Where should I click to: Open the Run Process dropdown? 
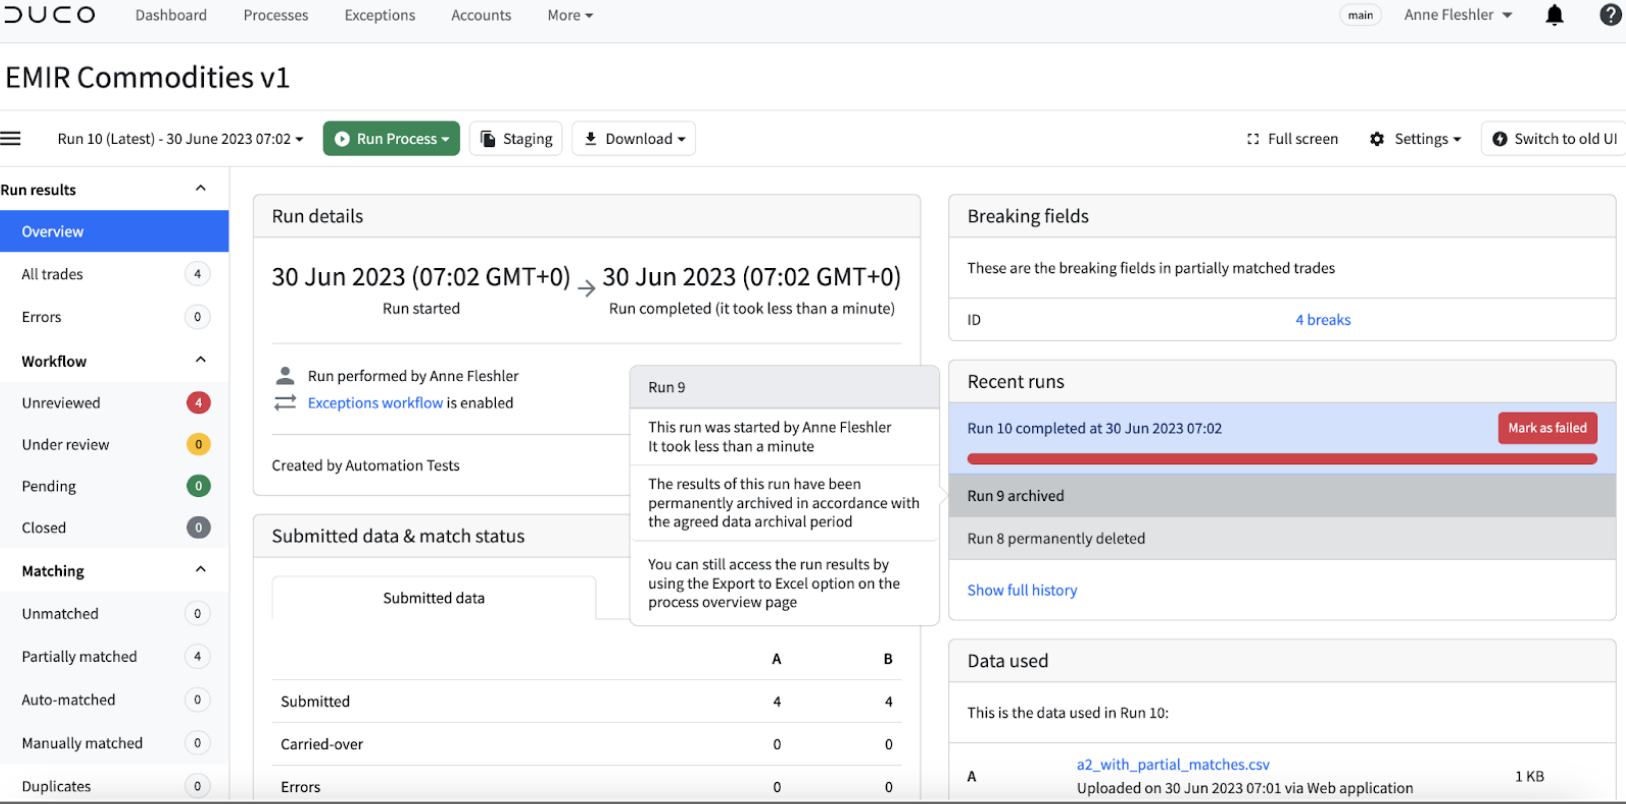pos(391,139)
